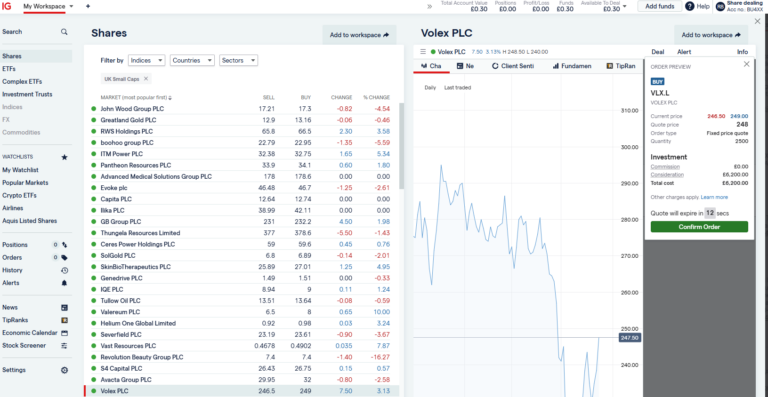Click the Add funds button

(659, 6)
